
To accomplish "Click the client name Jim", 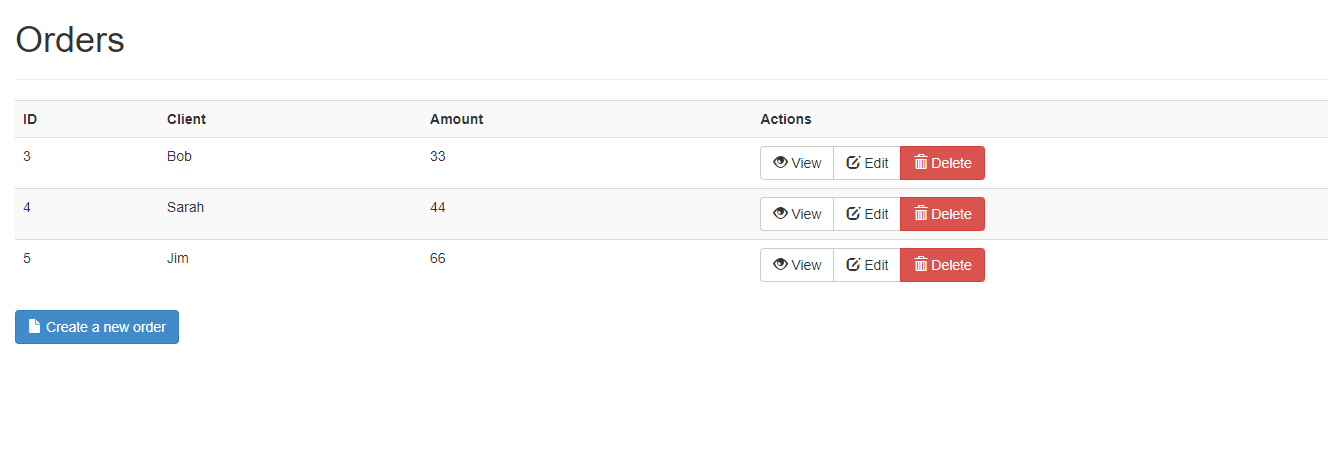I will point(177,259).
